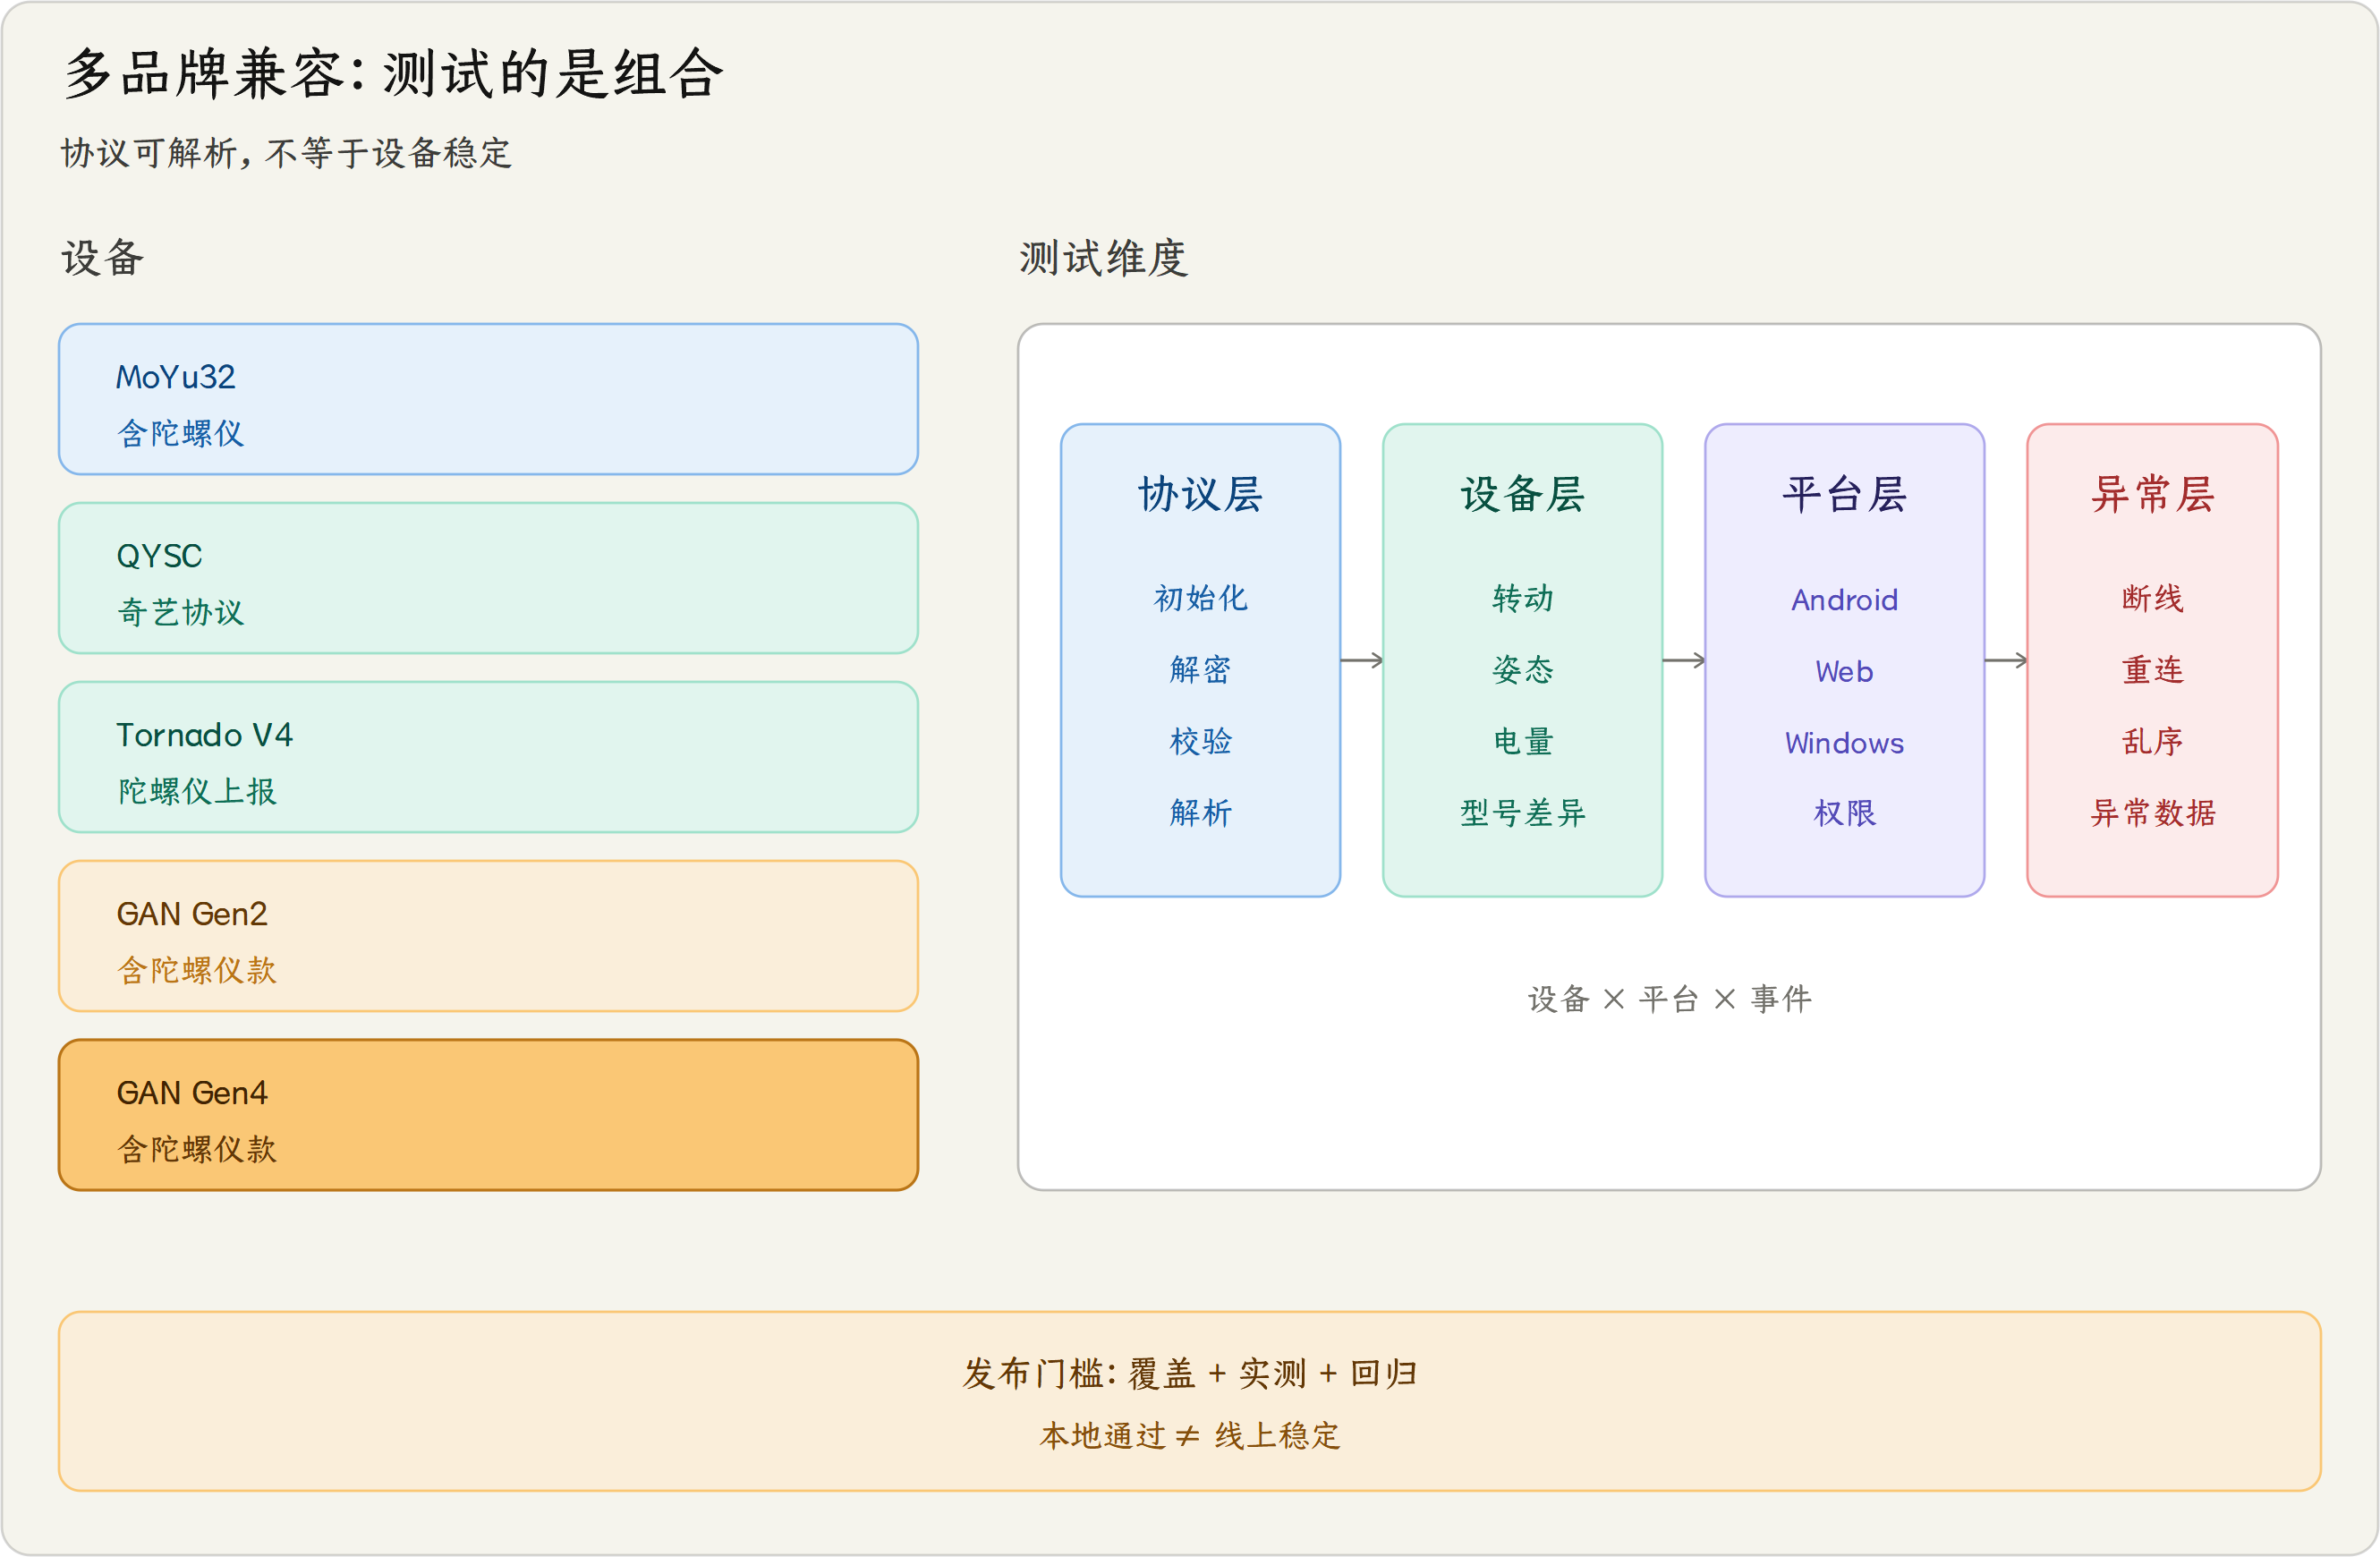Click 重连 in the exception layer
The height and width of the screenshot is (1557, 2380).
(2152, 669)
